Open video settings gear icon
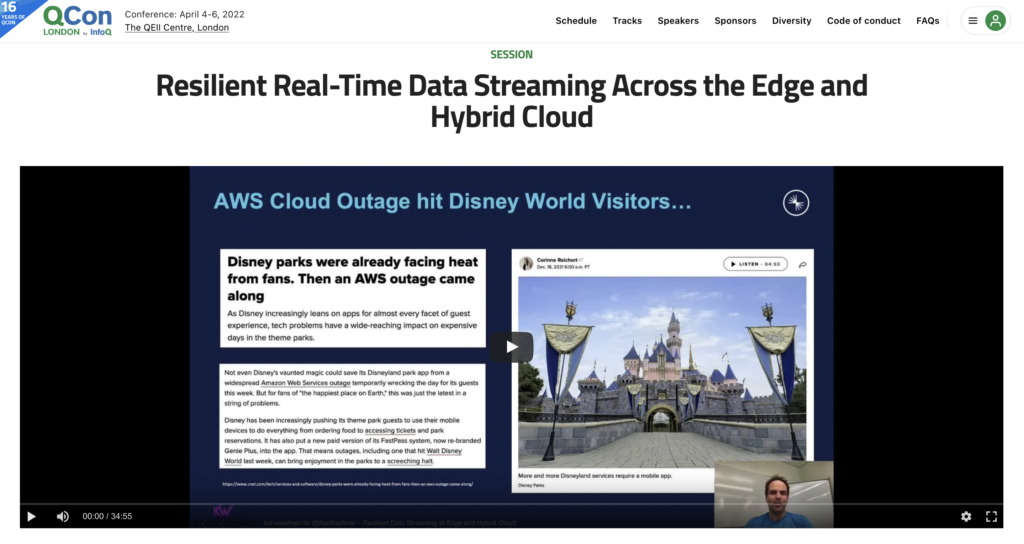1024x544 pixels. (966, 517)
